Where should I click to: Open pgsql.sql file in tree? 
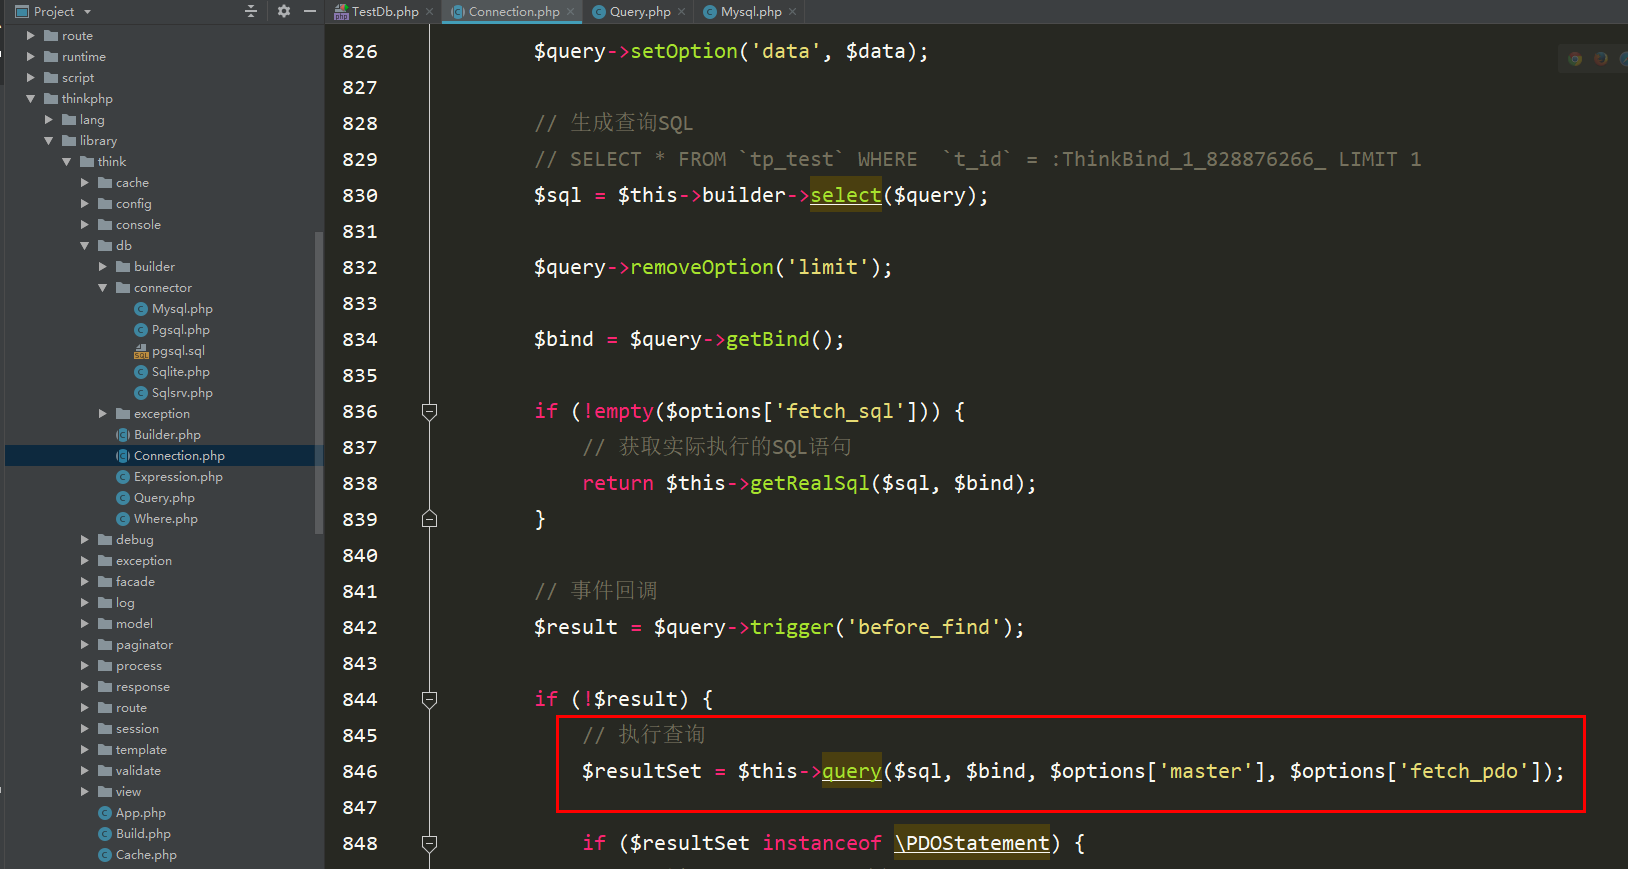[x=178, y=351]
